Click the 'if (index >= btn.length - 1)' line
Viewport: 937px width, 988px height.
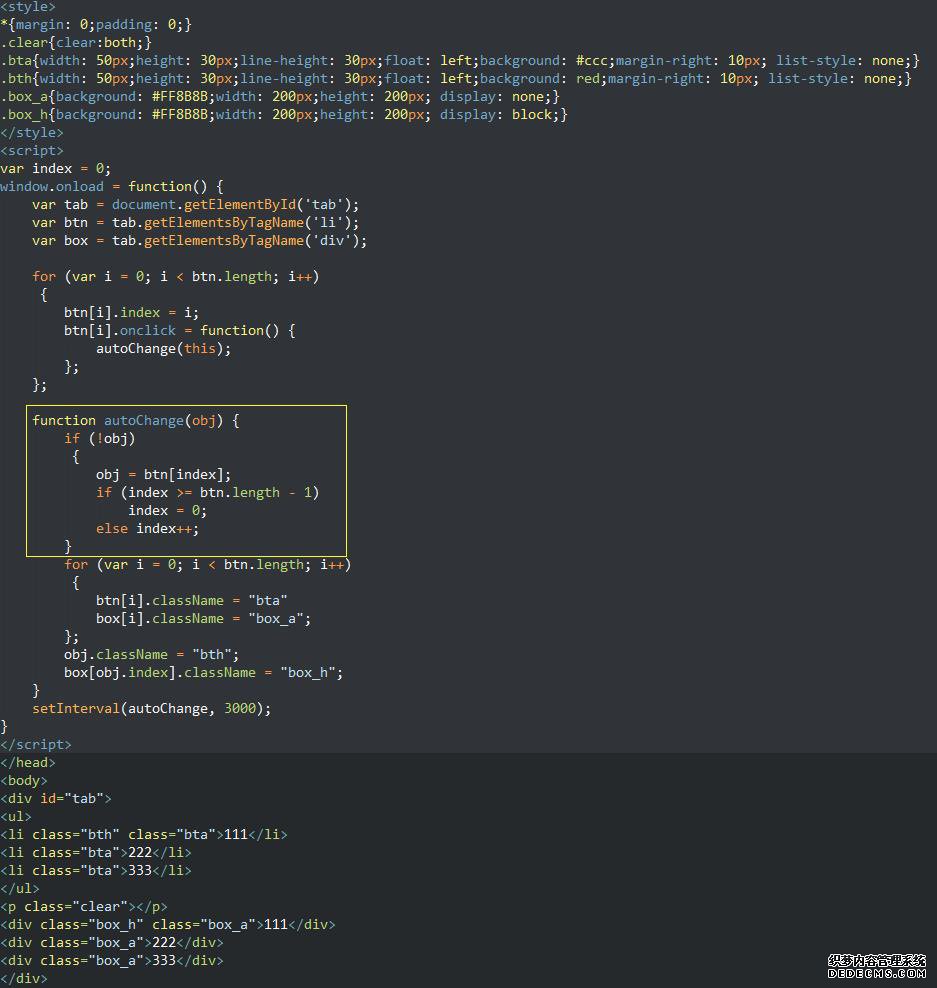coord(207,493)
